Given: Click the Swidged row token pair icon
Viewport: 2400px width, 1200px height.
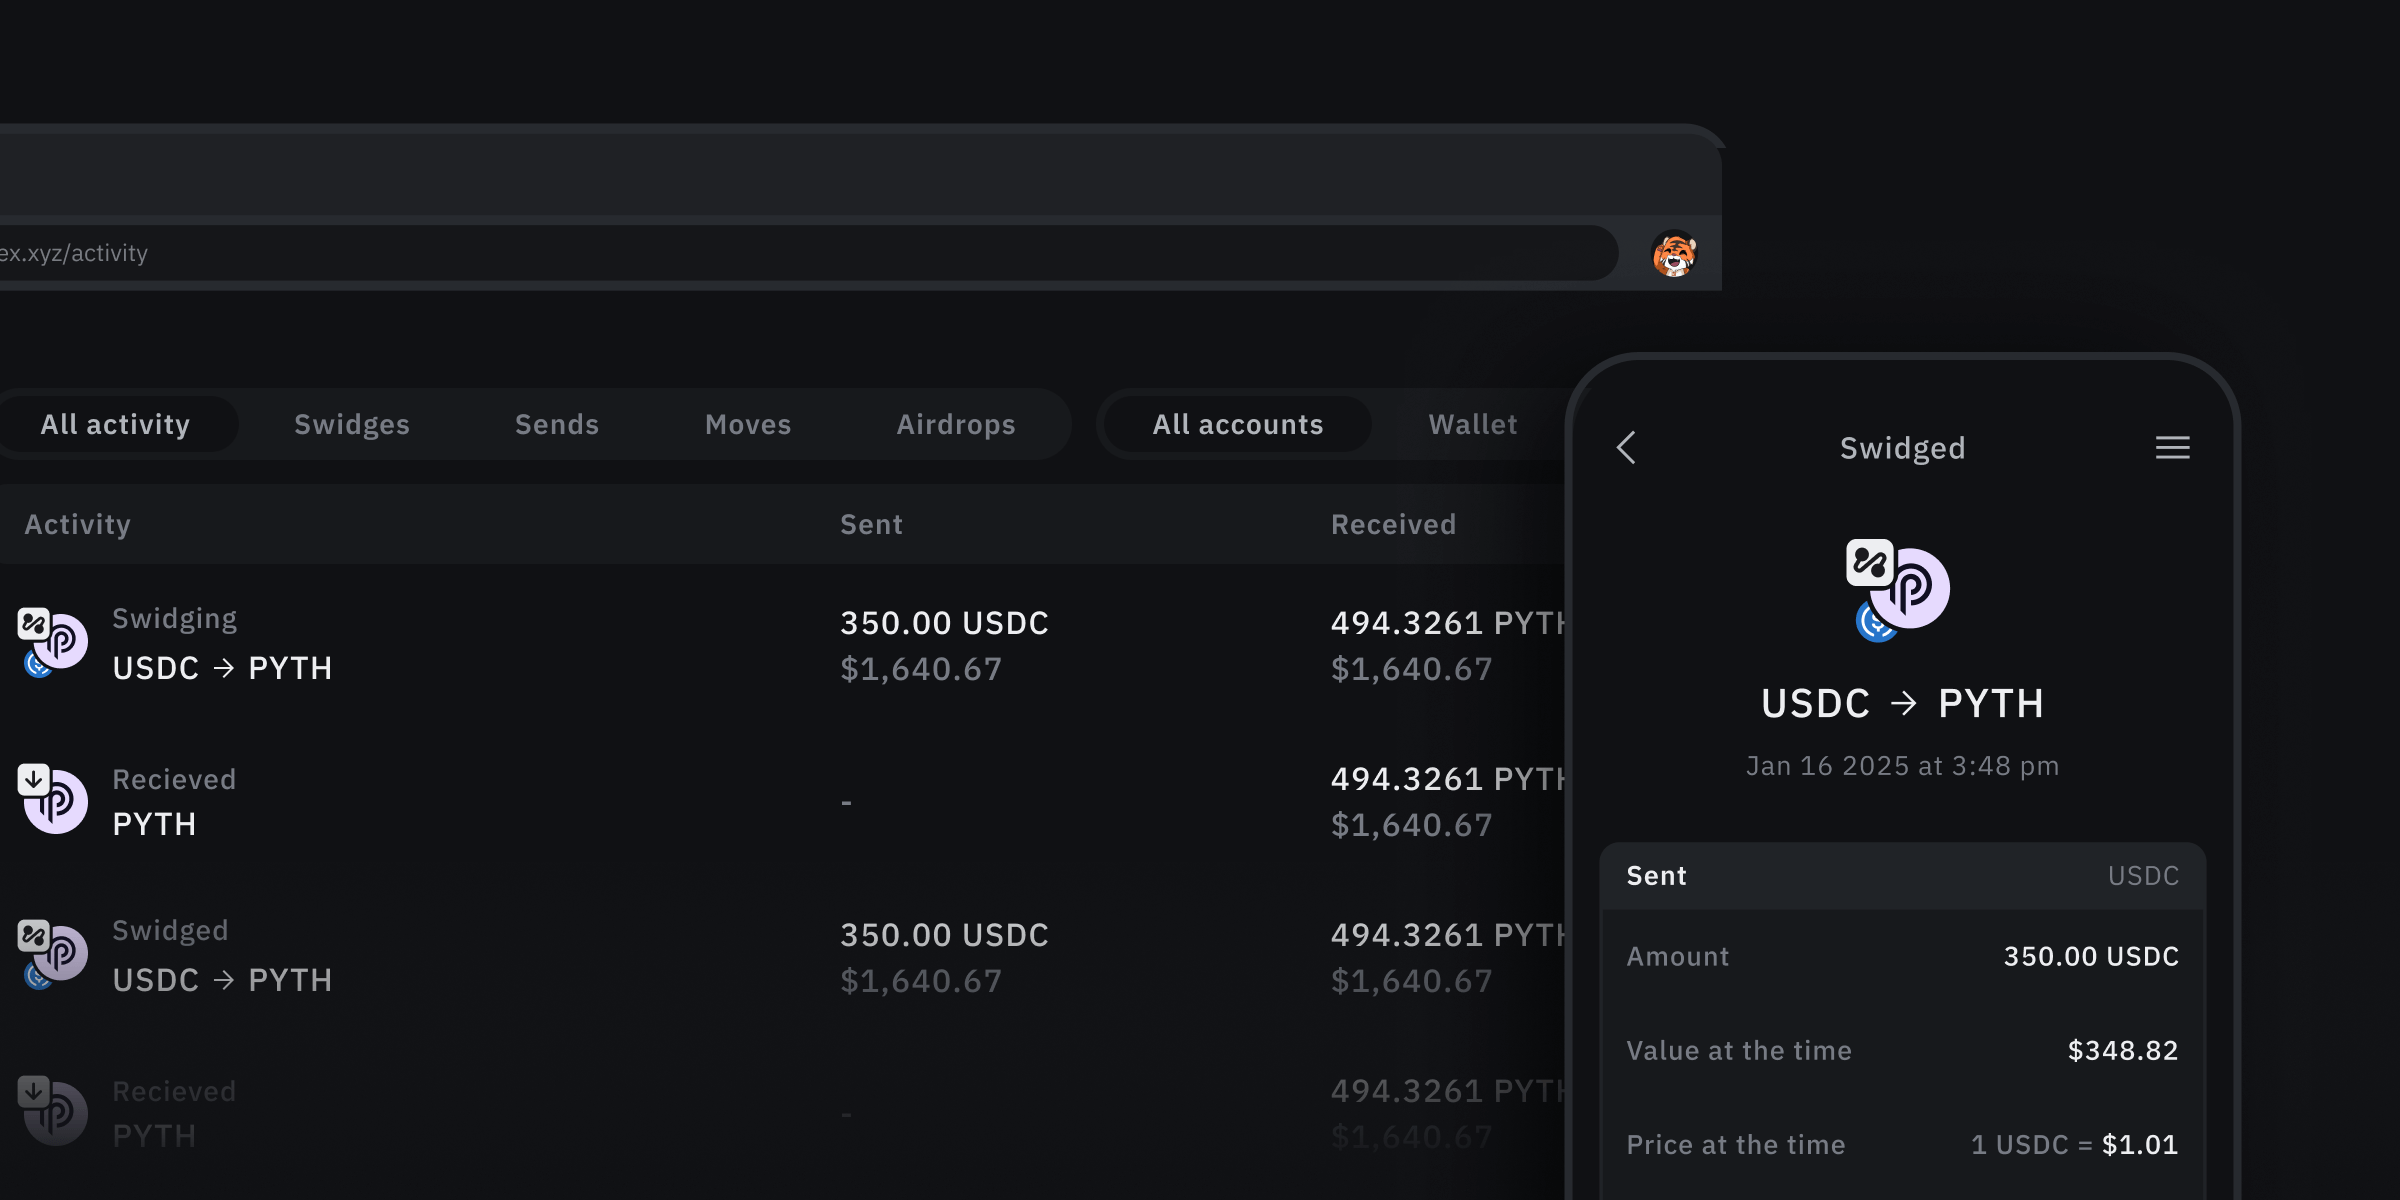Looking at the screenshot, I should tap(53, 954).
